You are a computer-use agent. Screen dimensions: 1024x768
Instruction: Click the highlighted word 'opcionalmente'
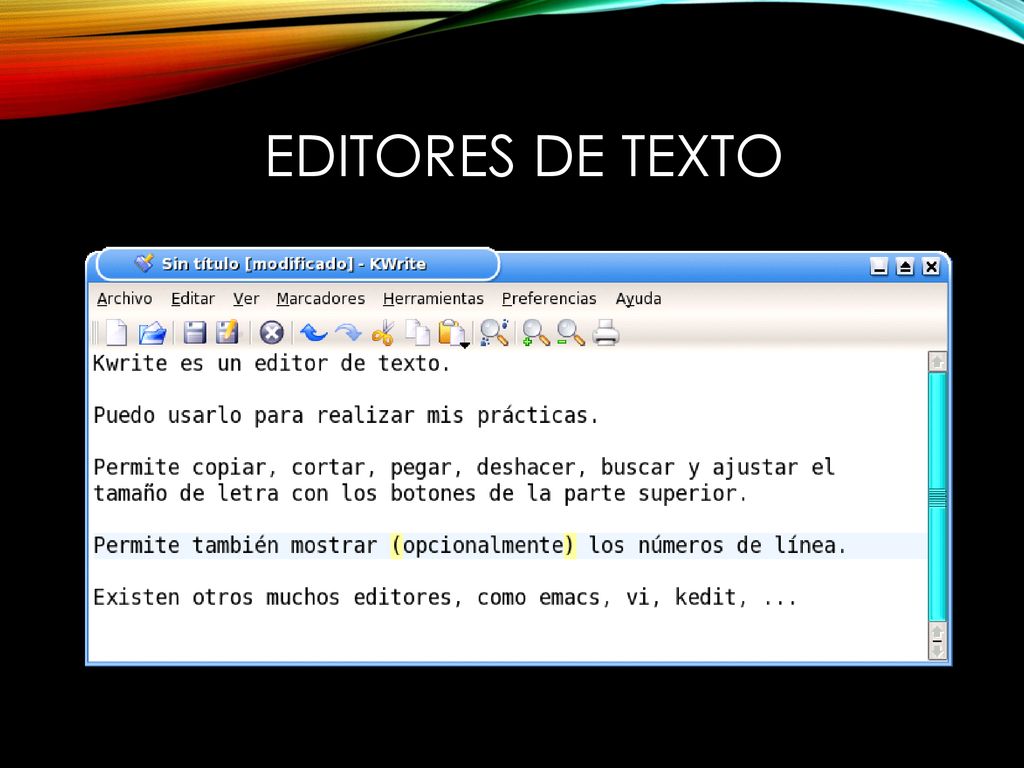[483, 545]
